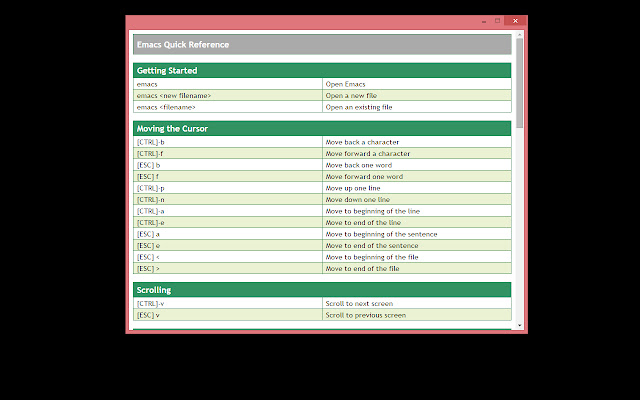
Task: Click 'Scroll to next screen' text
Action: point(359,304)
